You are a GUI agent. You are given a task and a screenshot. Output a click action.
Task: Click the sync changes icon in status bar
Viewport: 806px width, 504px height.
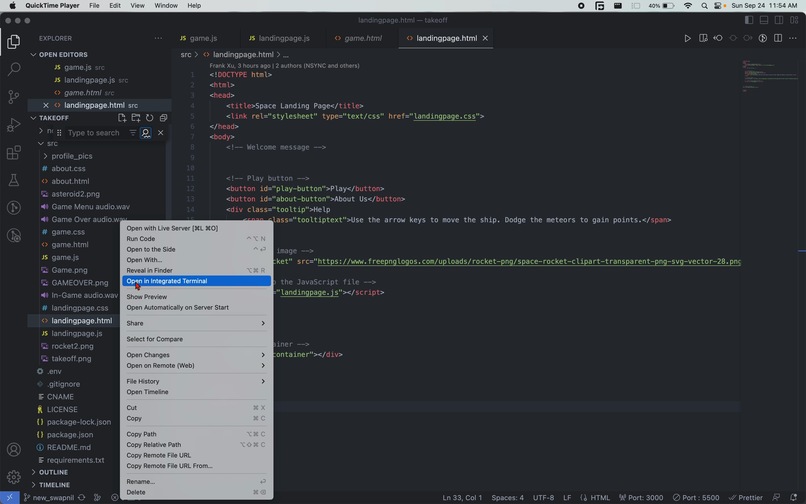tap(81, 497)
